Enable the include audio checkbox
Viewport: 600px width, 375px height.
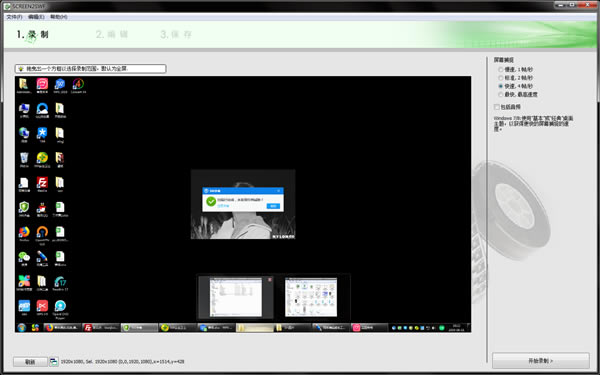pos(507,107)
